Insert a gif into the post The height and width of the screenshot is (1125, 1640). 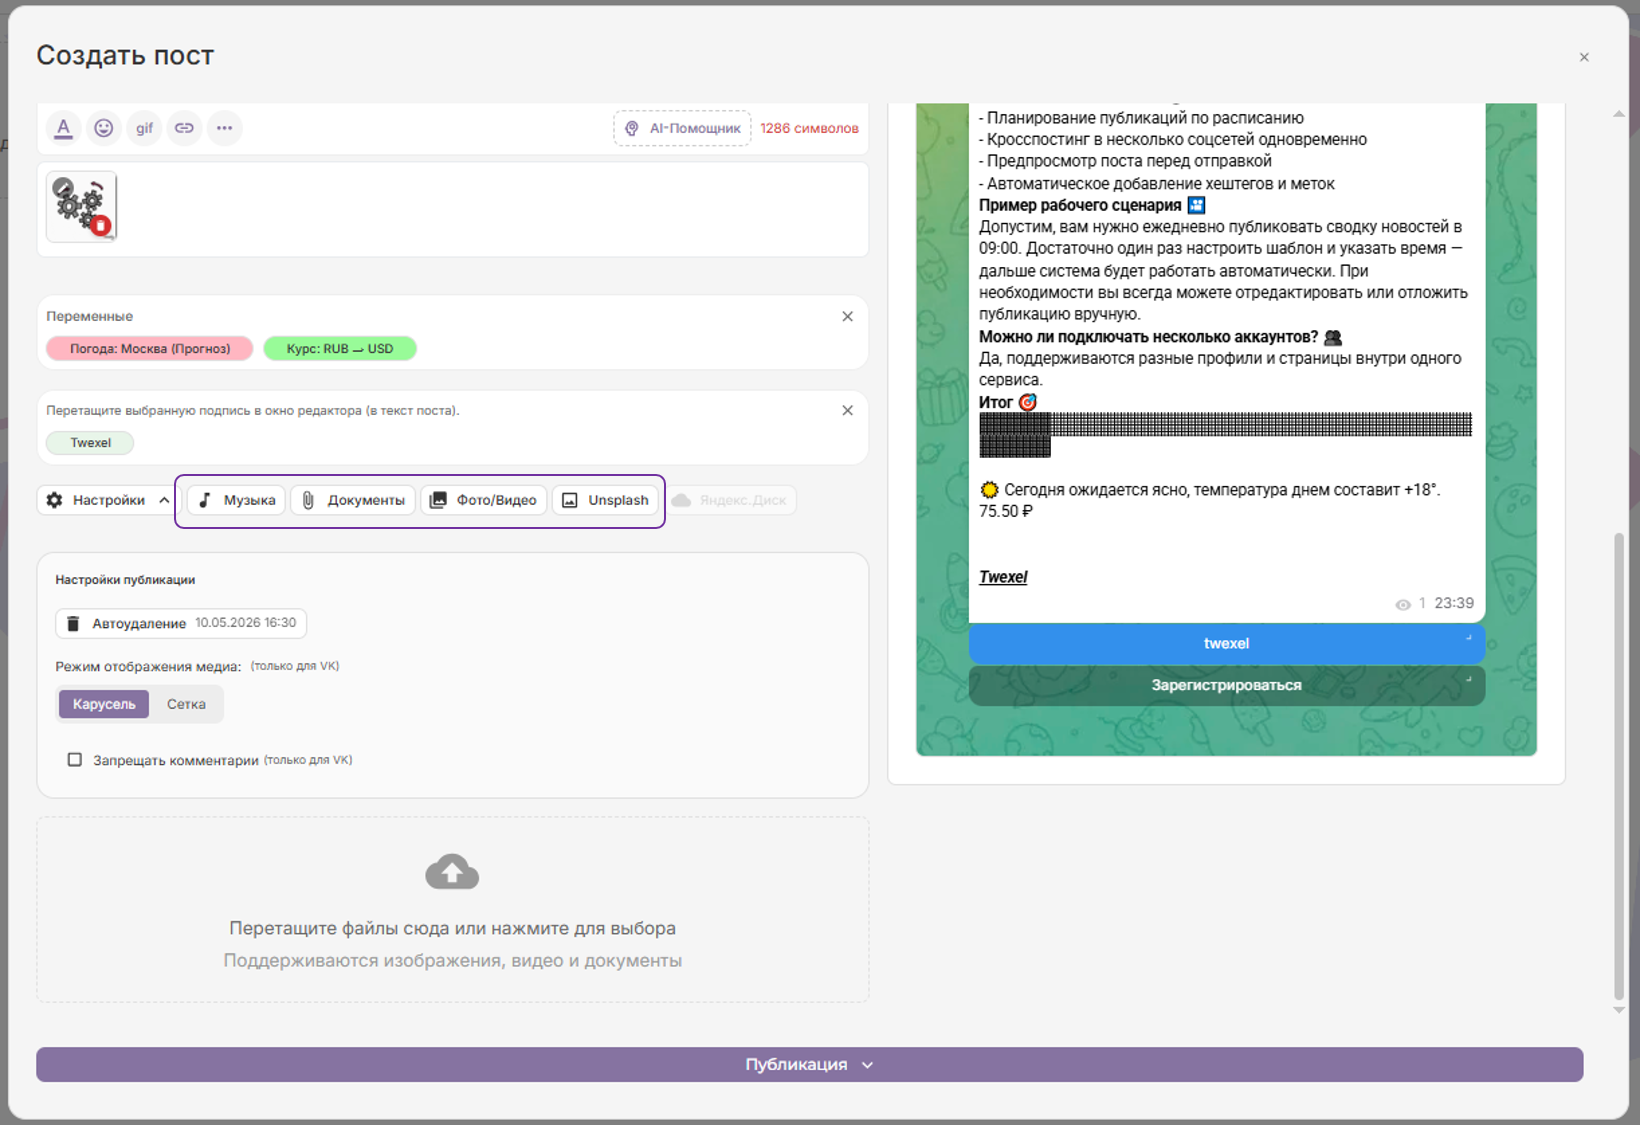coord(144,128)
